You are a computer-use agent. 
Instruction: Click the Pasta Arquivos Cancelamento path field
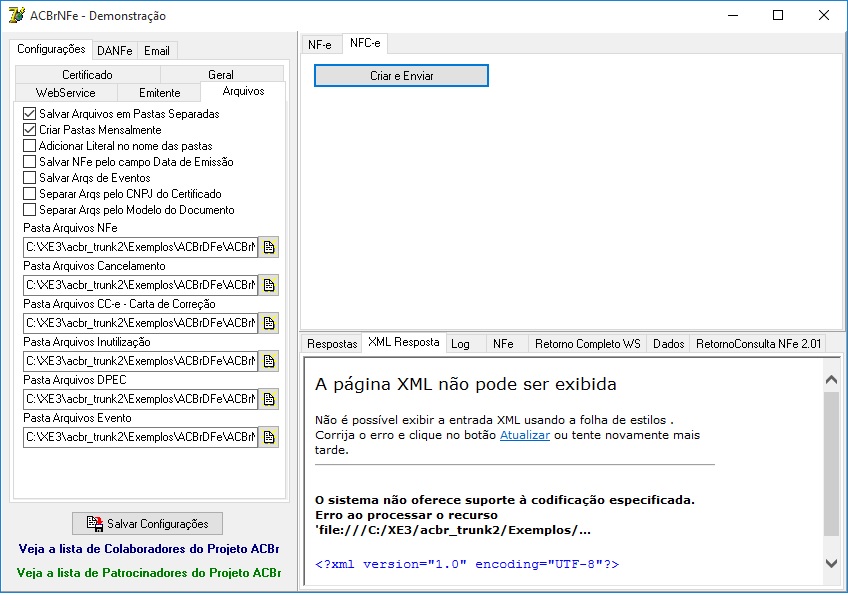pyautogui.click(x=141, y=285)
